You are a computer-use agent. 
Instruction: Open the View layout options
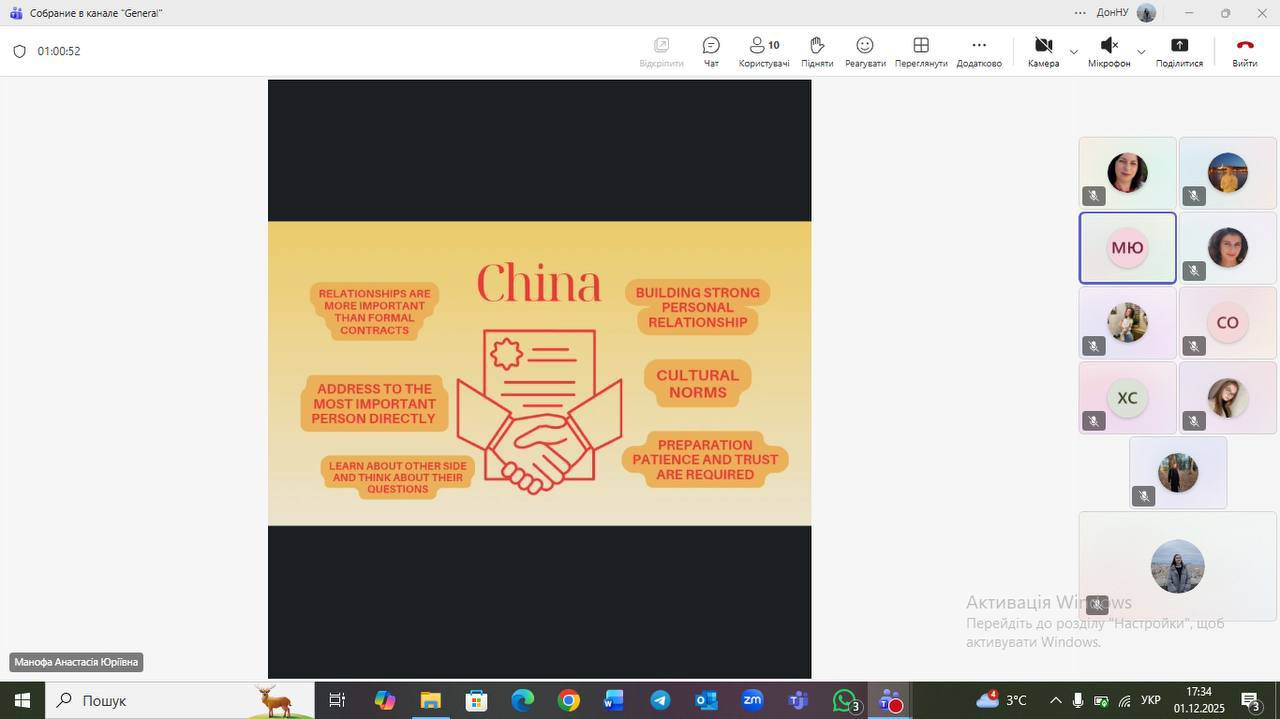tap(921, 51)
